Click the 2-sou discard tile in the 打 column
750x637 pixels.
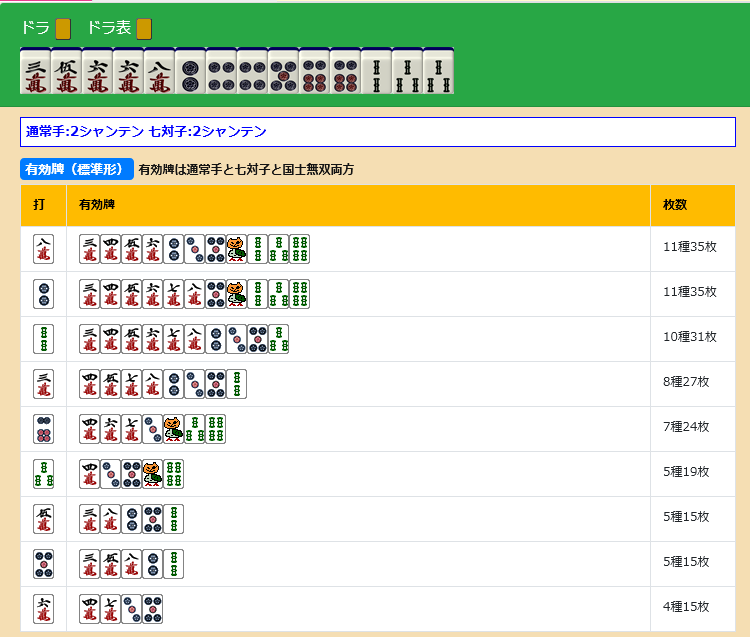coord(43,339)
